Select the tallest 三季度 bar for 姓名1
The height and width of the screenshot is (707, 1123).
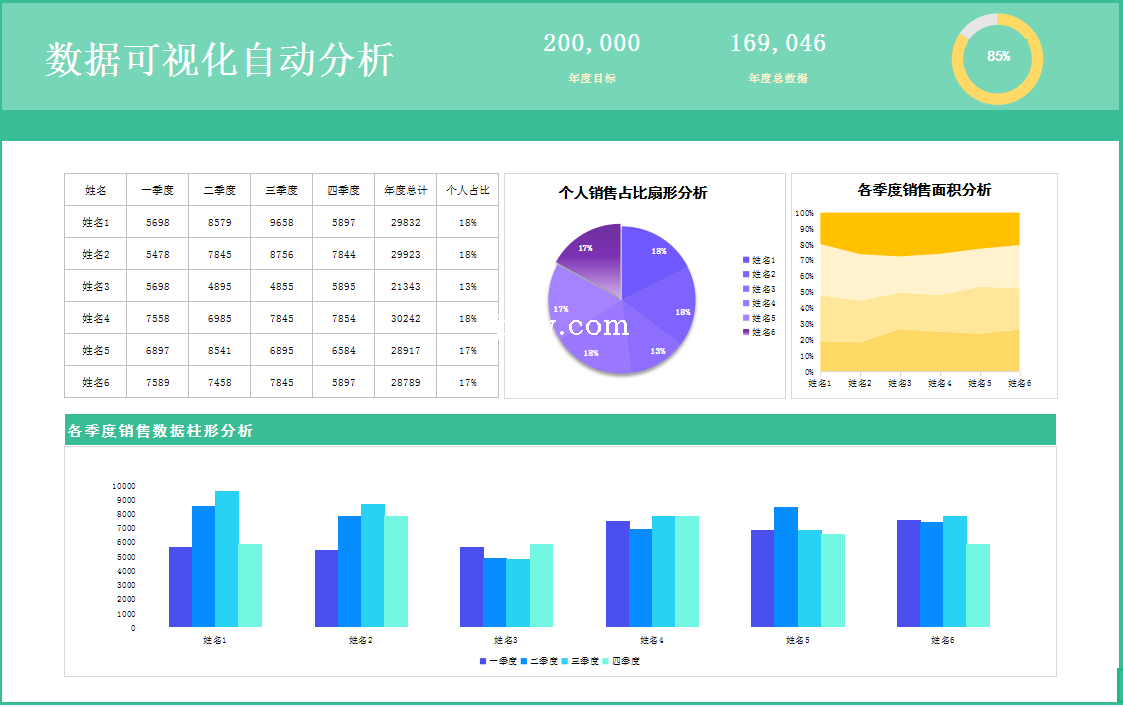tap(227, 560)
